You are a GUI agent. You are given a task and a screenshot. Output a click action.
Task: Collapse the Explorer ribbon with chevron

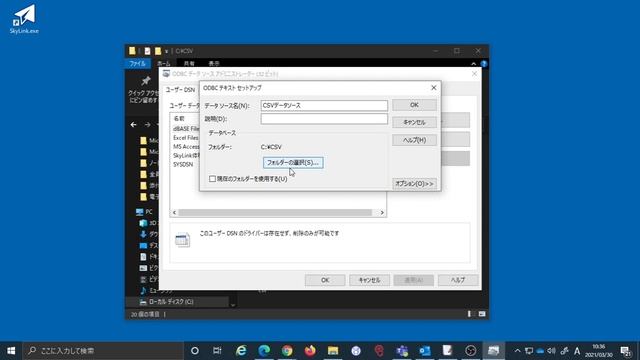click(x=473, y=64)
